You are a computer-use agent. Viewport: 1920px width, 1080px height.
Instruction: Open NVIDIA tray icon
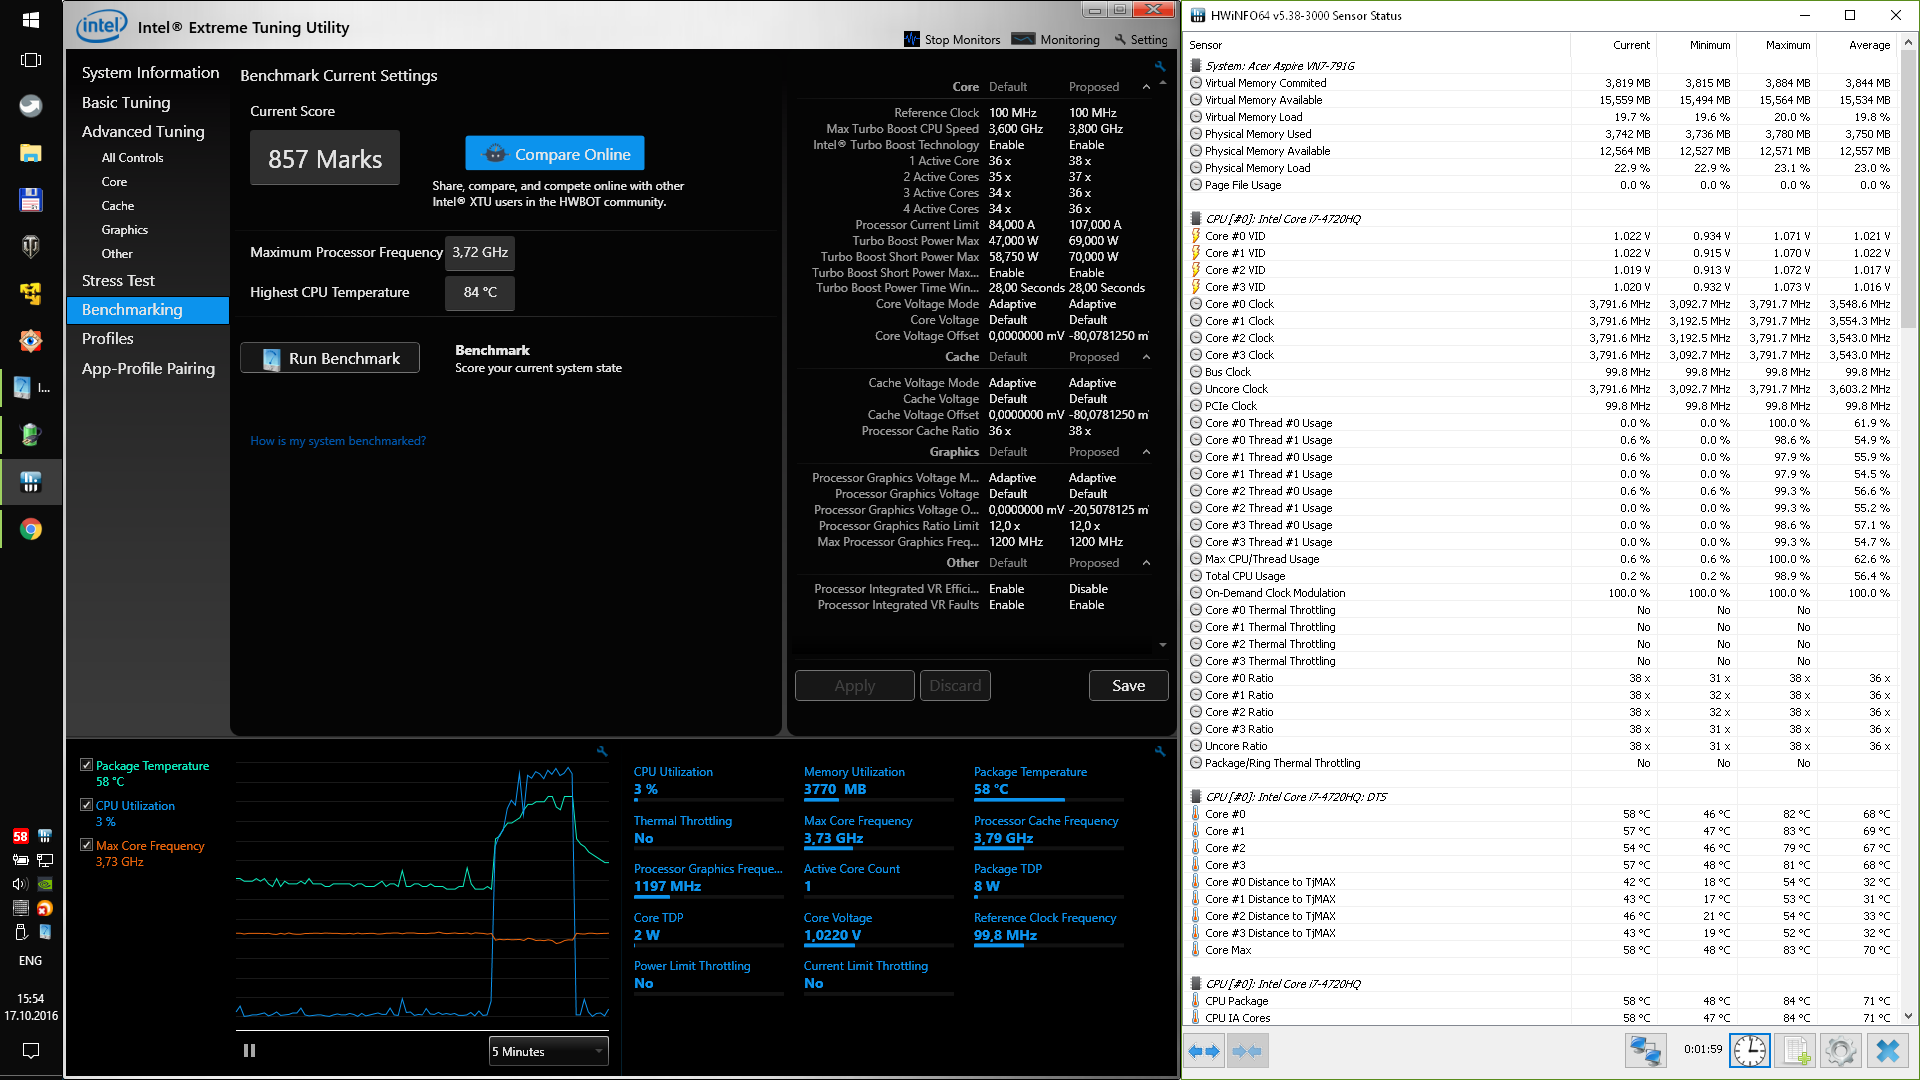coord(45,884)
